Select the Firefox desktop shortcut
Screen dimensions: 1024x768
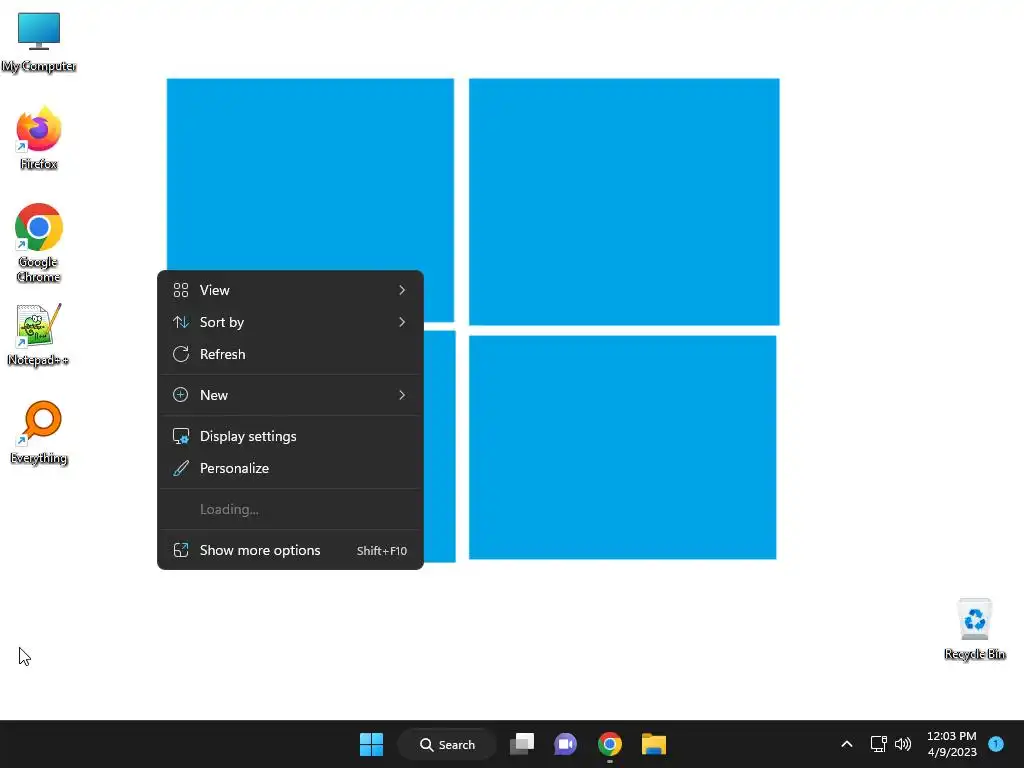pos(39,138)
